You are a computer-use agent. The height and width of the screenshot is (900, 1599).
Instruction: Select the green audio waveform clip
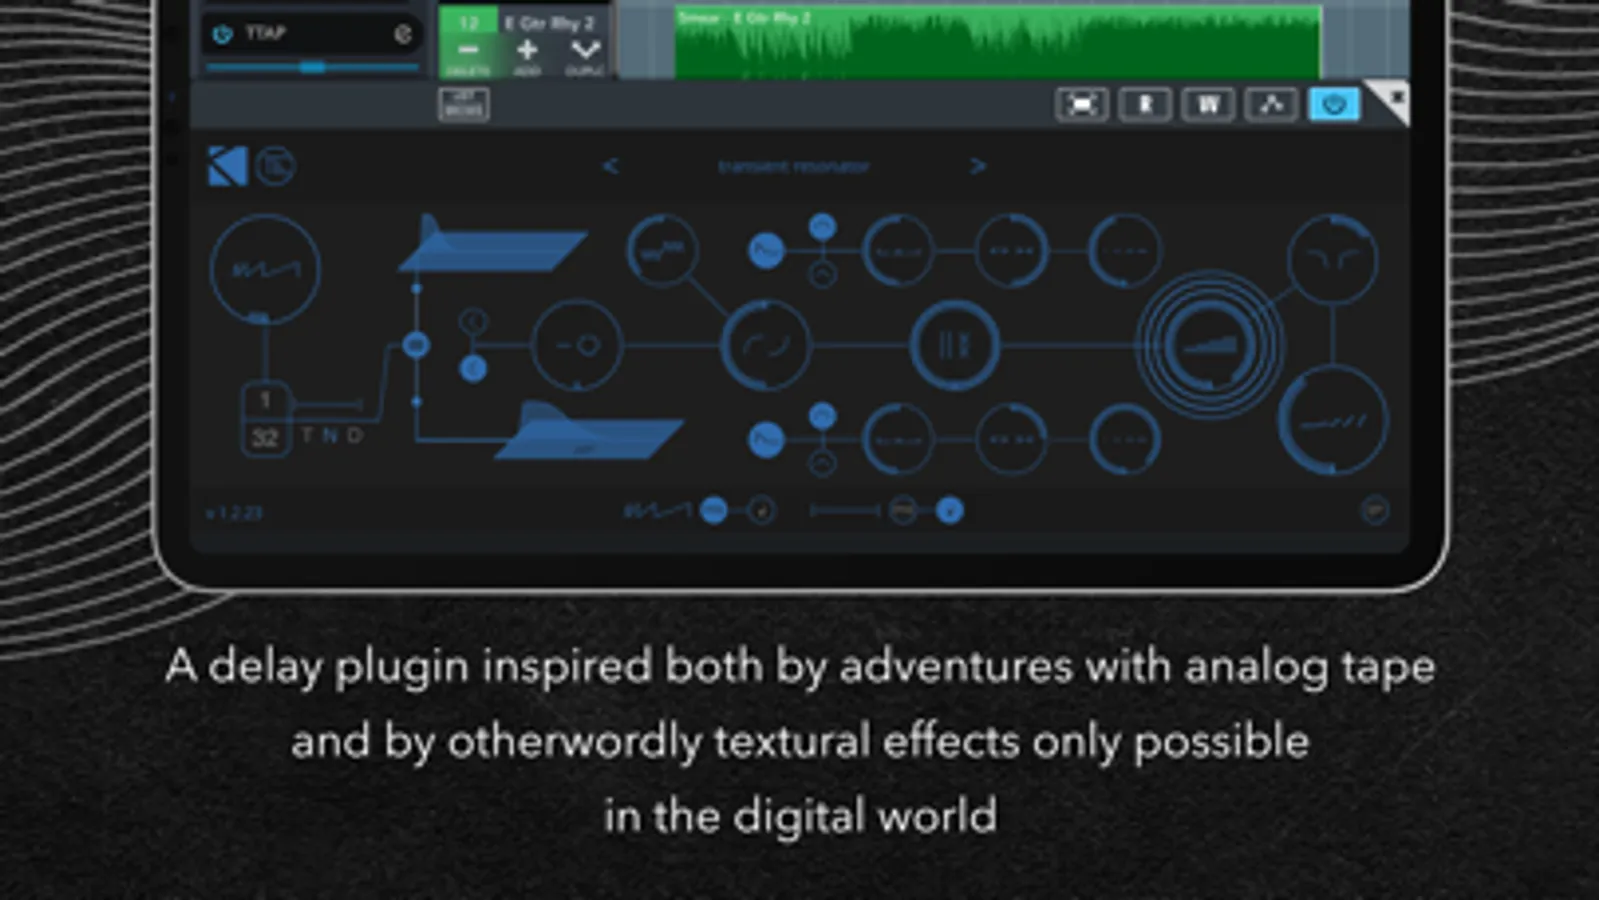pyautogui.click(x=997, y=42)
